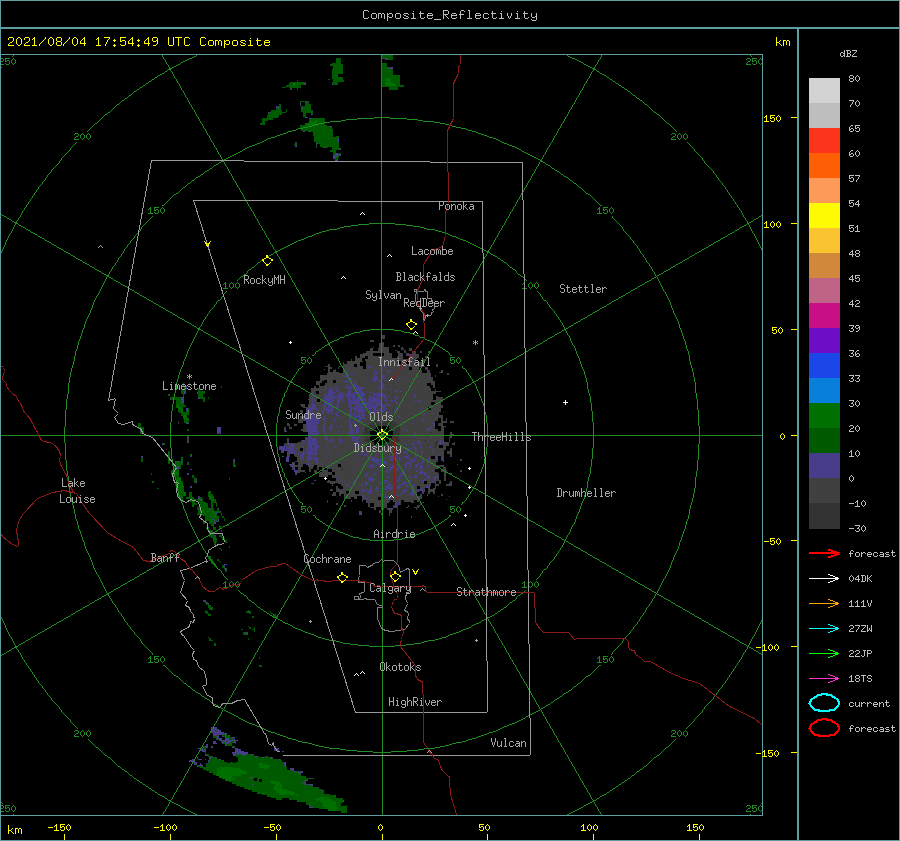Click the ThreeHills label

coord(501,437)
